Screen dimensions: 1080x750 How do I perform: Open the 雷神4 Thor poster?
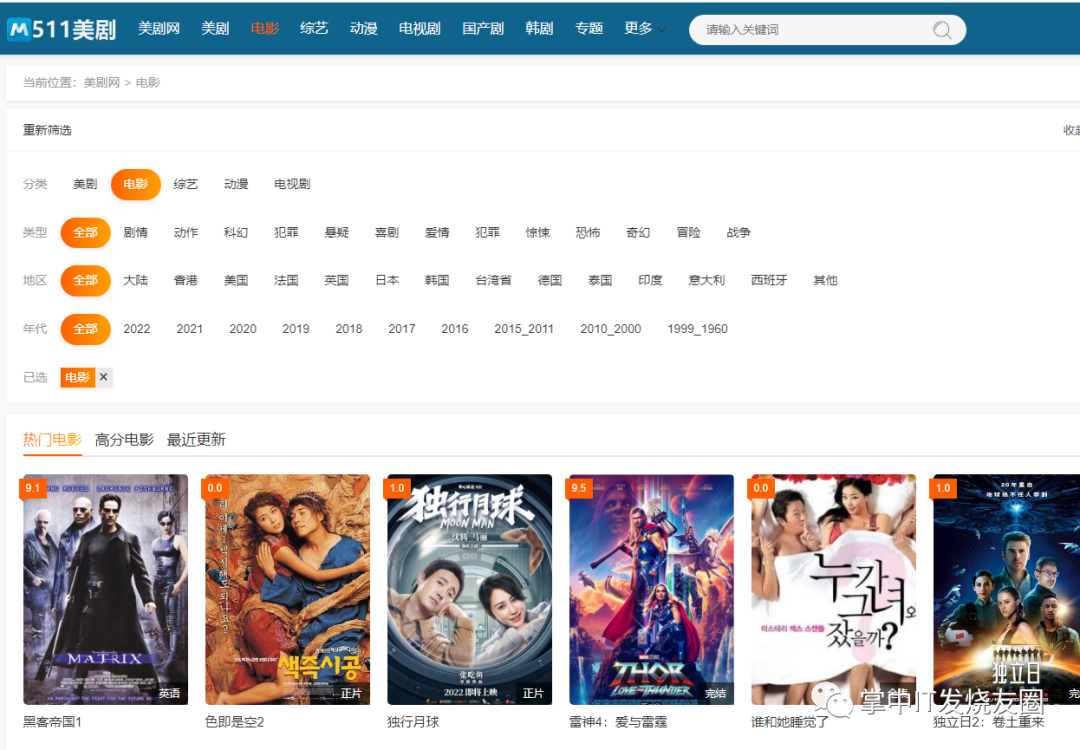[651, 590]
